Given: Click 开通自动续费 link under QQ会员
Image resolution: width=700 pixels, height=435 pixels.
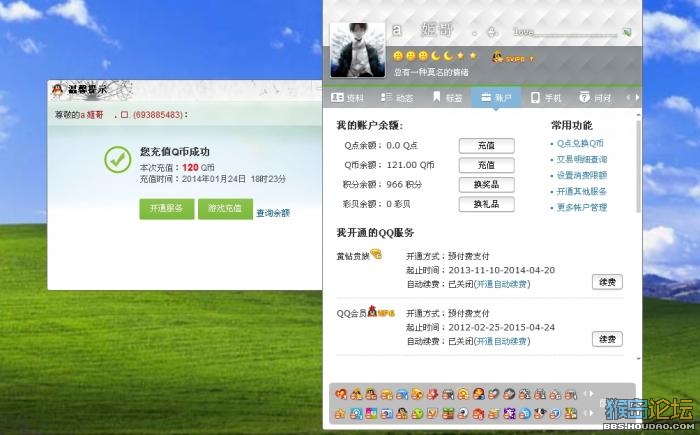Looking at the screenshot, I should tap(502, 341).
